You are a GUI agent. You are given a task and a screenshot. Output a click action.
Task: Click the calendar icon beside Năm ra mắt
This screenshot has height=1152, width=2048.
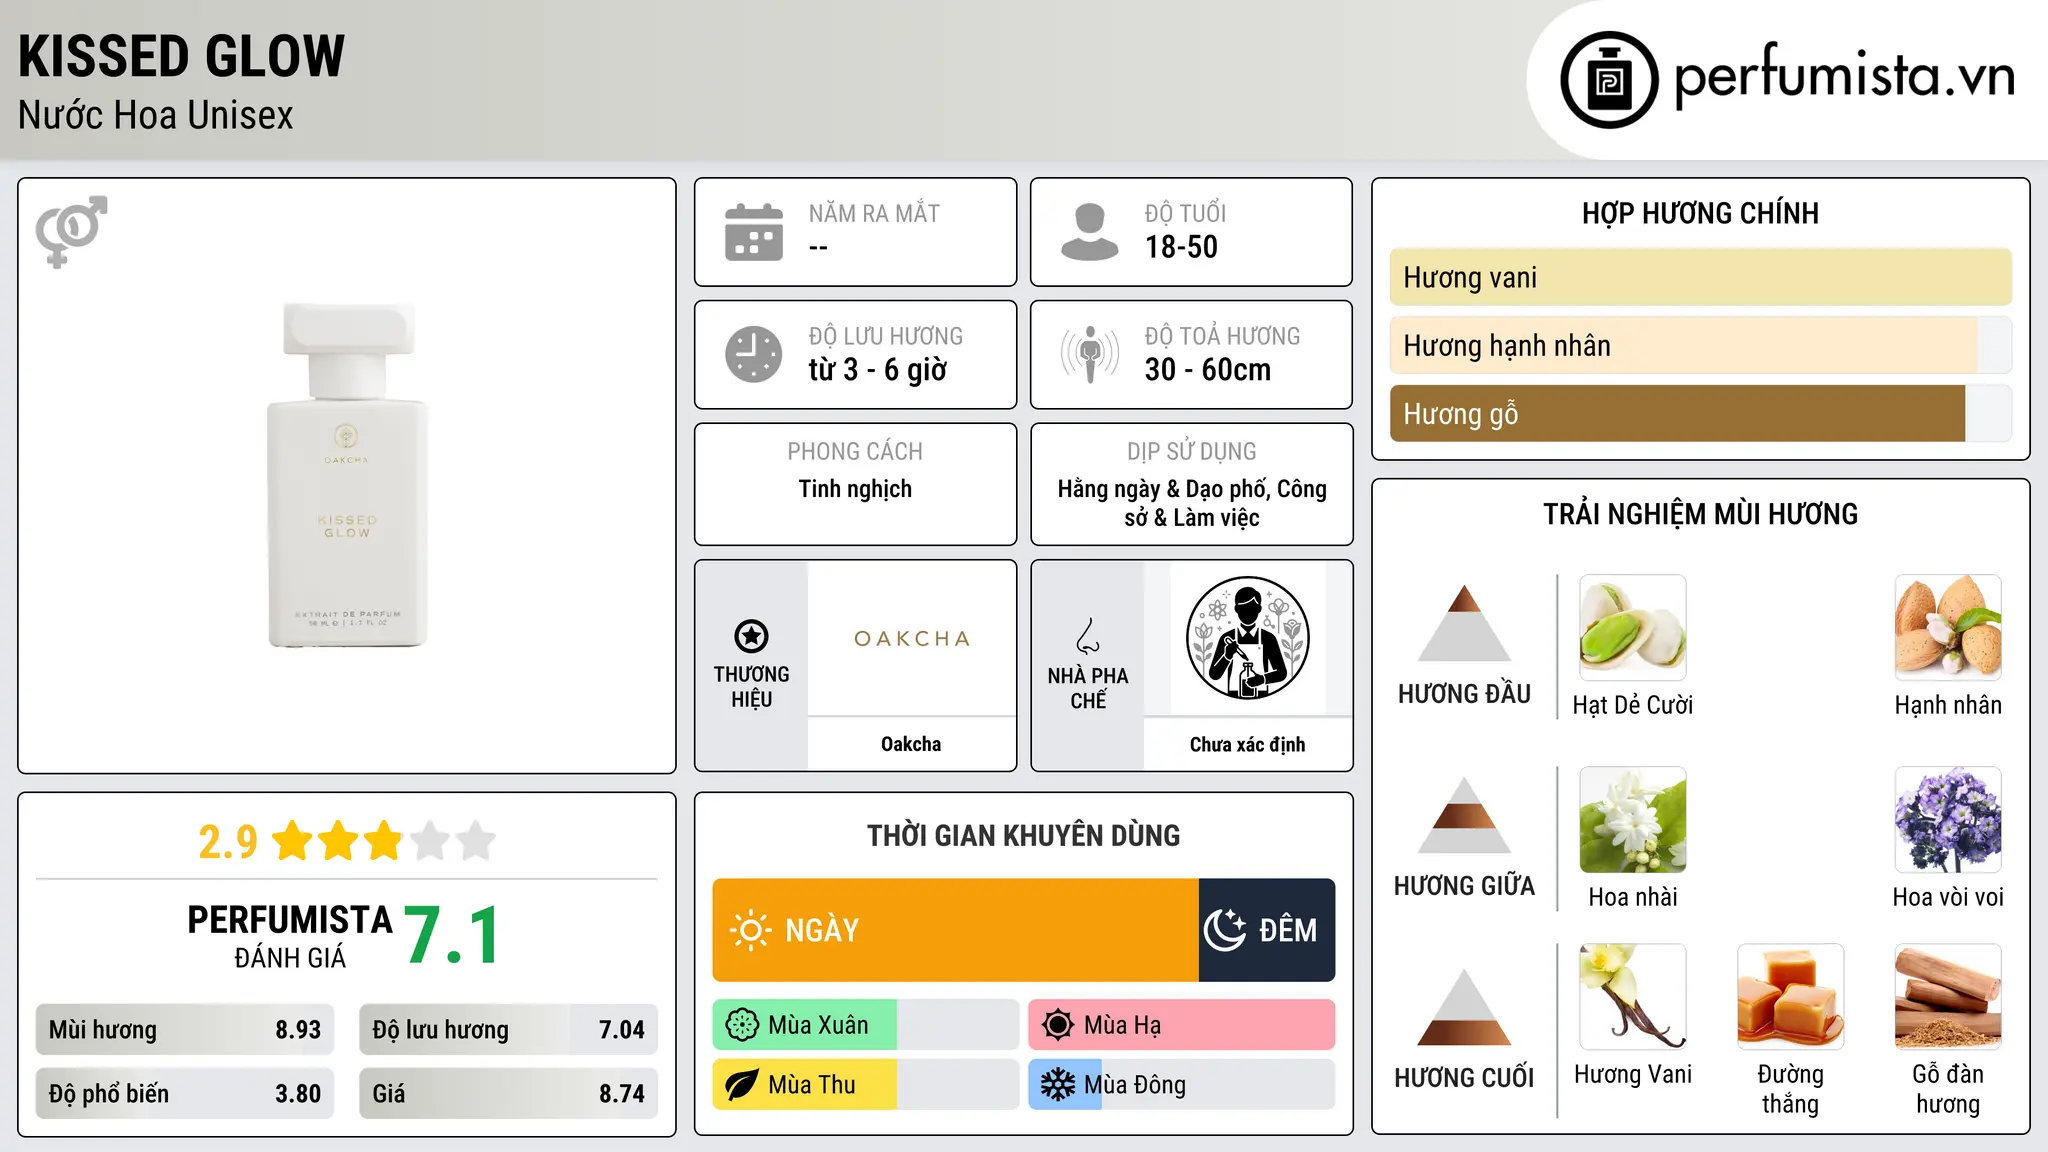coord(753,232)
